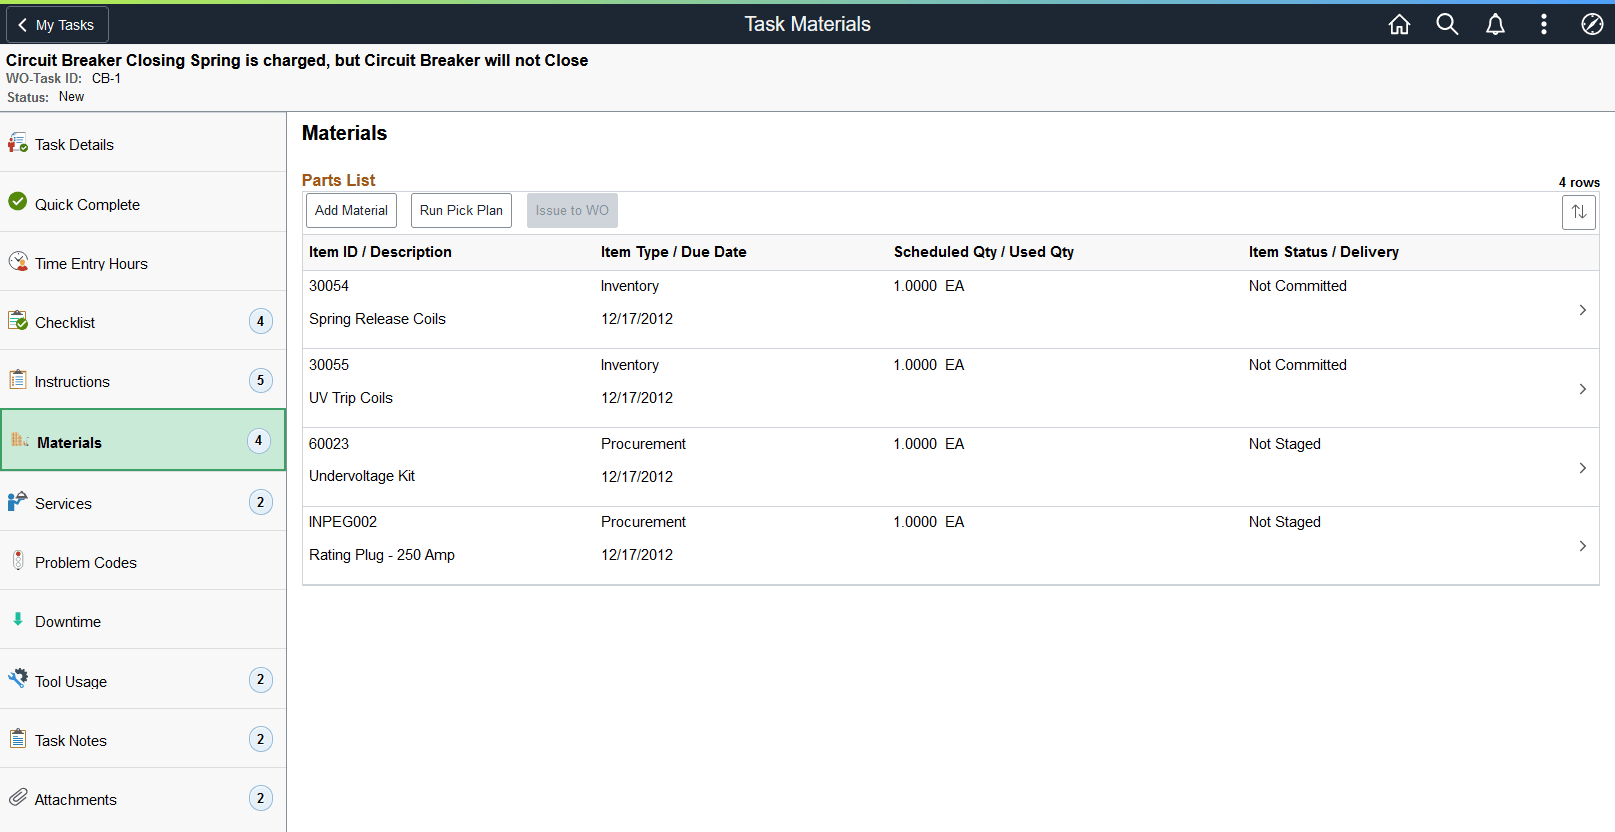1615x832 pixels.
Task: Click the Task Details sidebar icon
Action: click(x=18, y=143)
